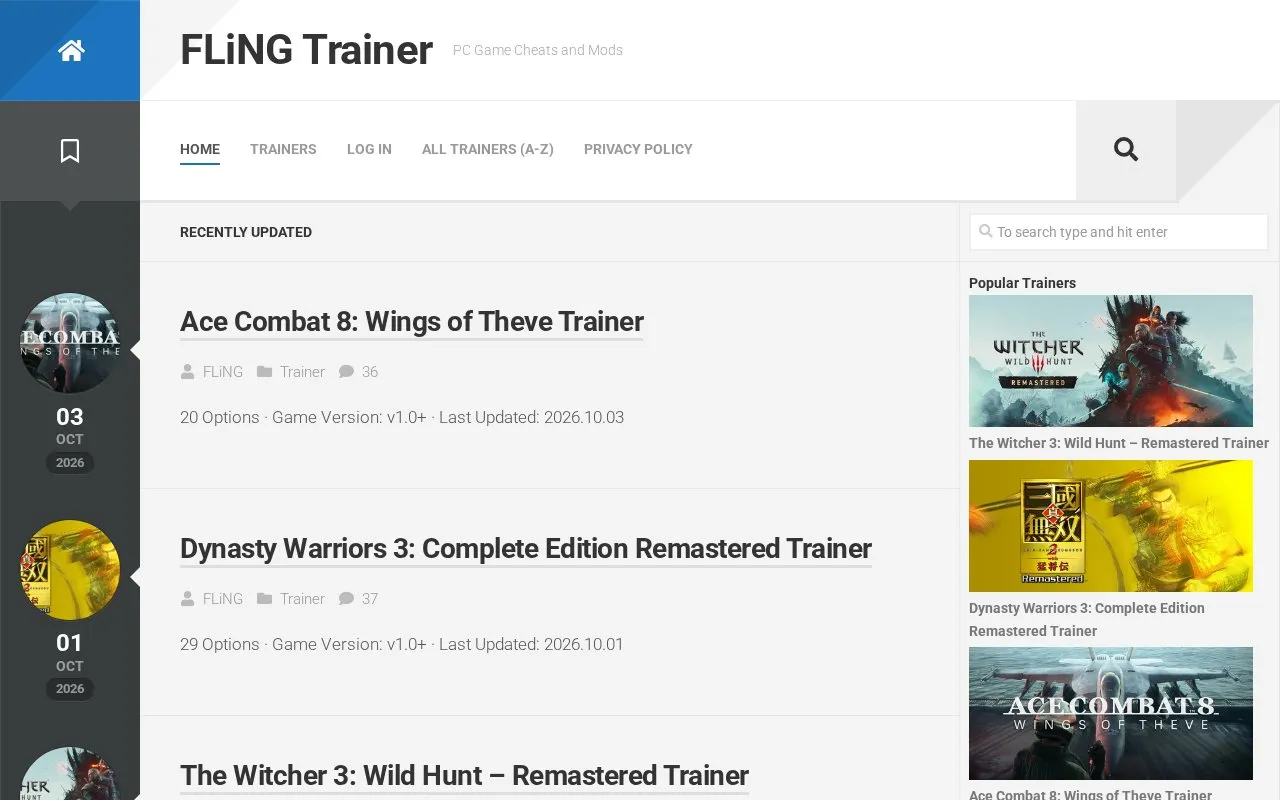Open Witcher 3 Wild Hunt Remastered post title

click(464, 776)
